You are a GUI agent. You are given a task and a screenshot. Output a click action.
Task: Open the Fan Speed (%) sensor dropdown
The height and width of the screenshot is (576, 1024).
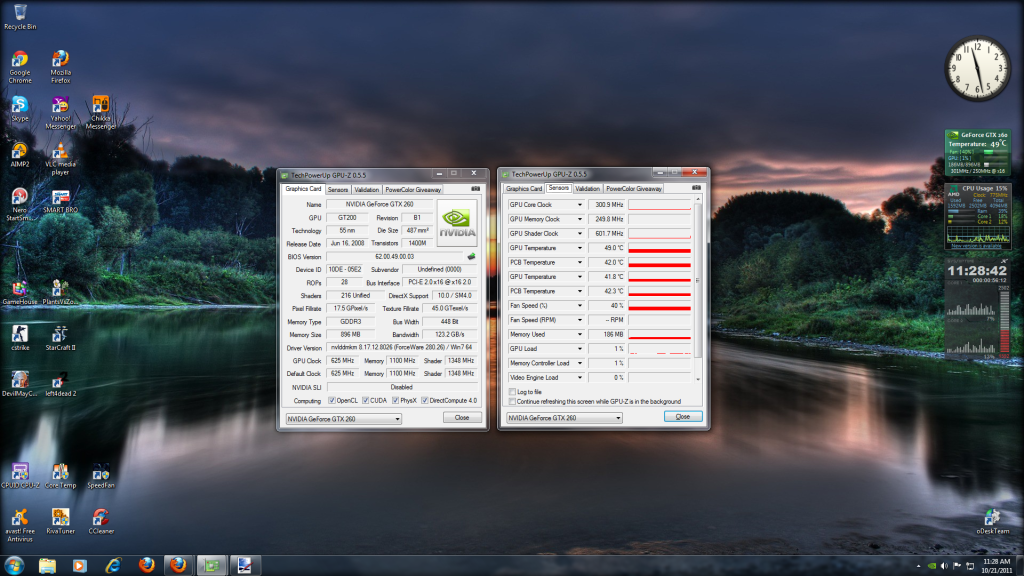tap(579, 305)
